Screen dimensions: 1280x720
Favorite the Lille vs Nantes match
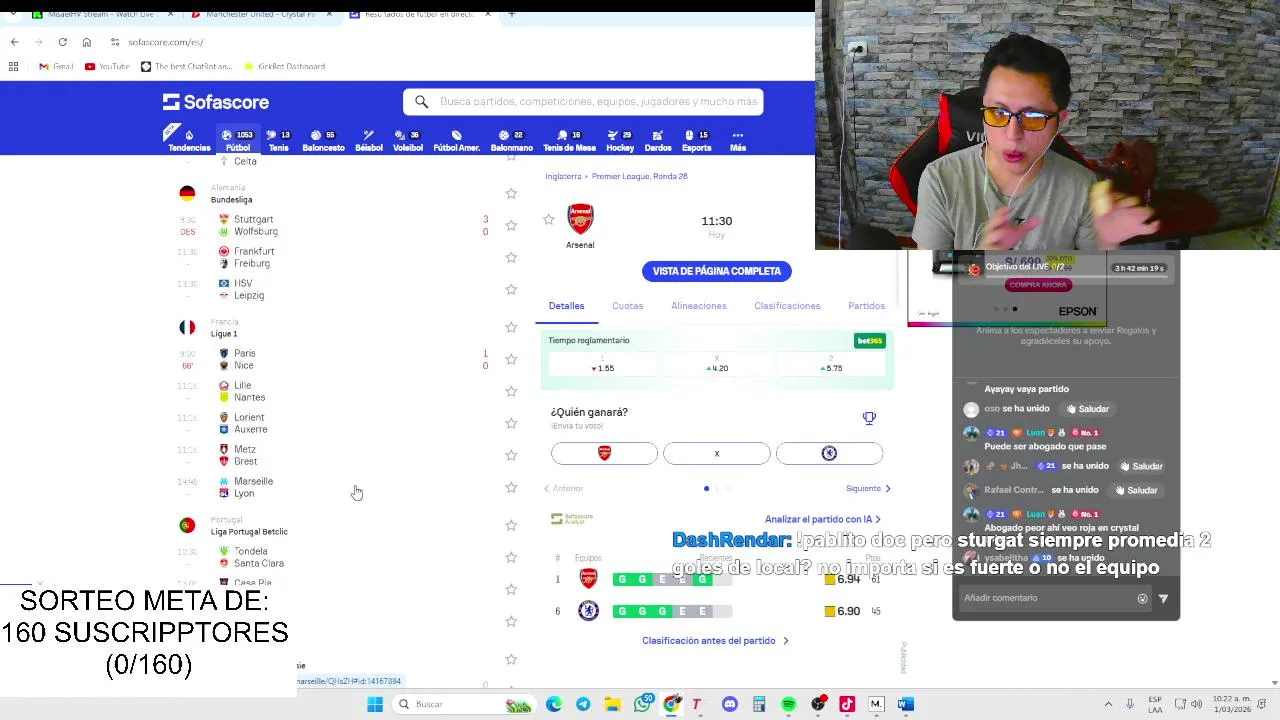pyautogui.click(x=511, y=391)
